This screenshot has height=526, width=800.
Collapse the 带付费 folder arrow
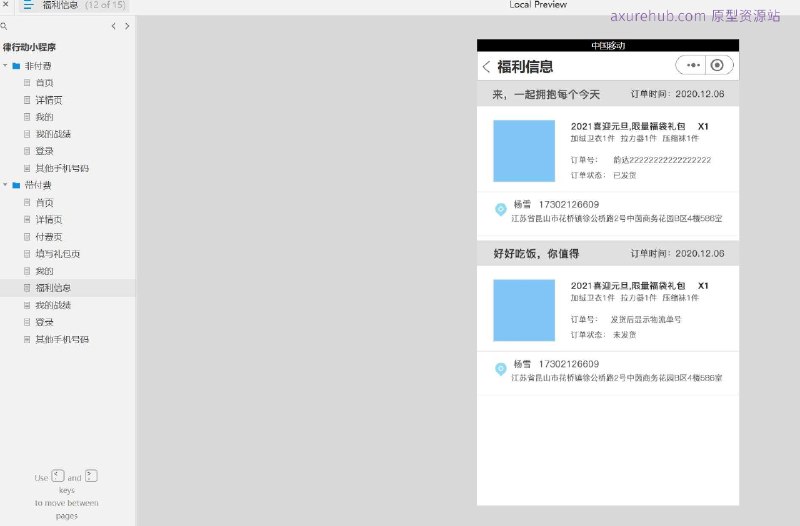(5, 185)
